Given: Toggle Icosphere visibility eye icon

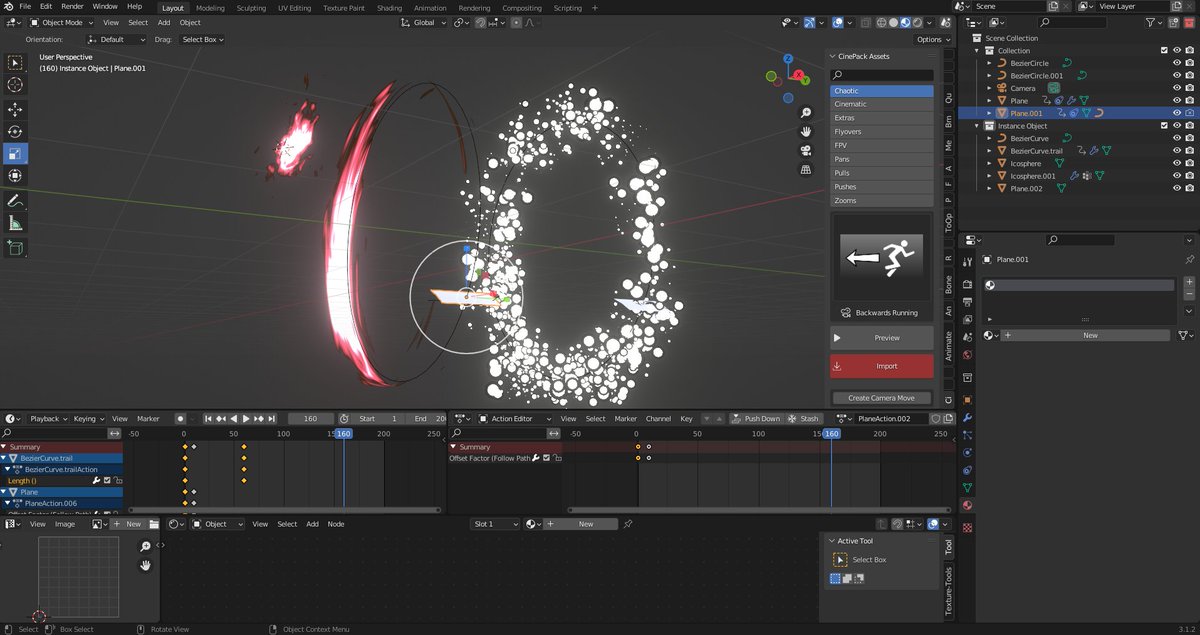Looking at the screenshot, I should pos(1177,163).
